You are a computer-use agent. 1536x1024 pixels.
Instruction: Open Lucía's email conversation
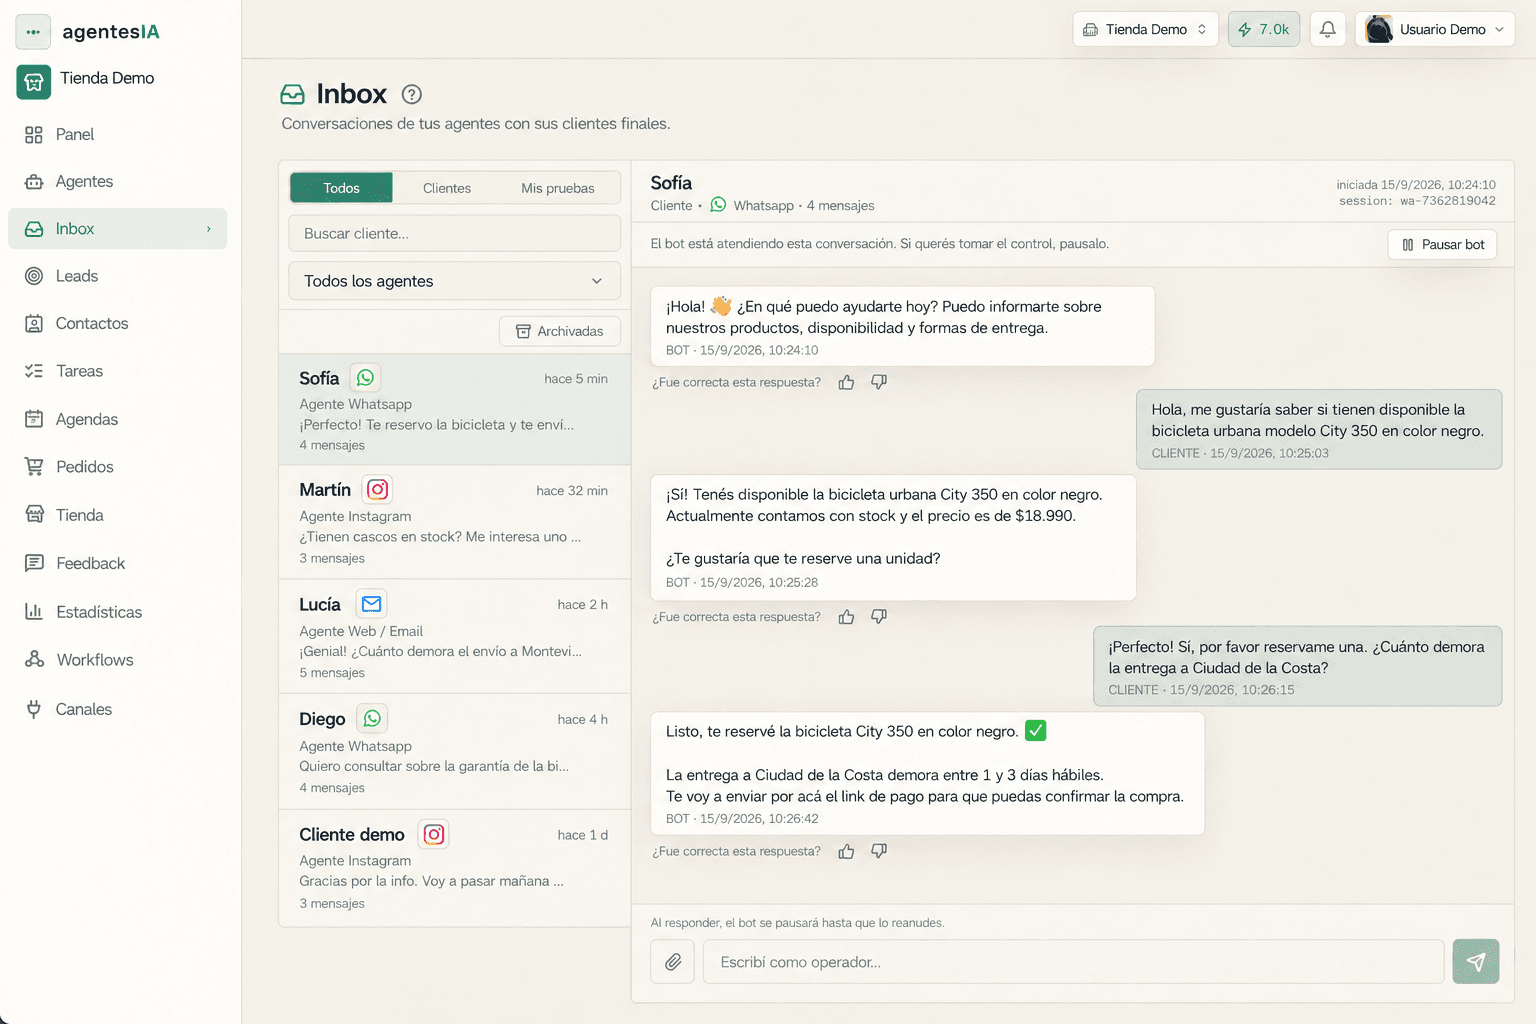coord(455,637)
